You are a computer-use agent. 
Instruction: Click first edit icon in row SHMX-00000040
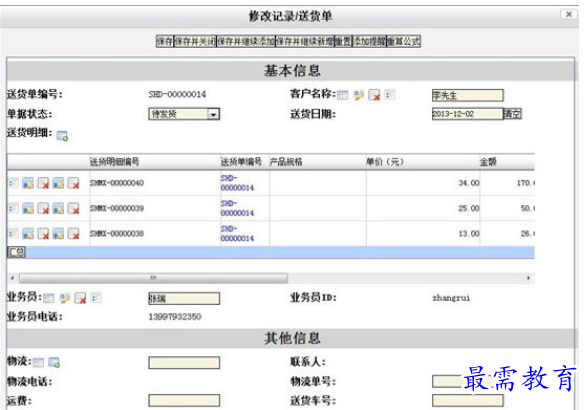pyautogui.click(x=28, y=183)
